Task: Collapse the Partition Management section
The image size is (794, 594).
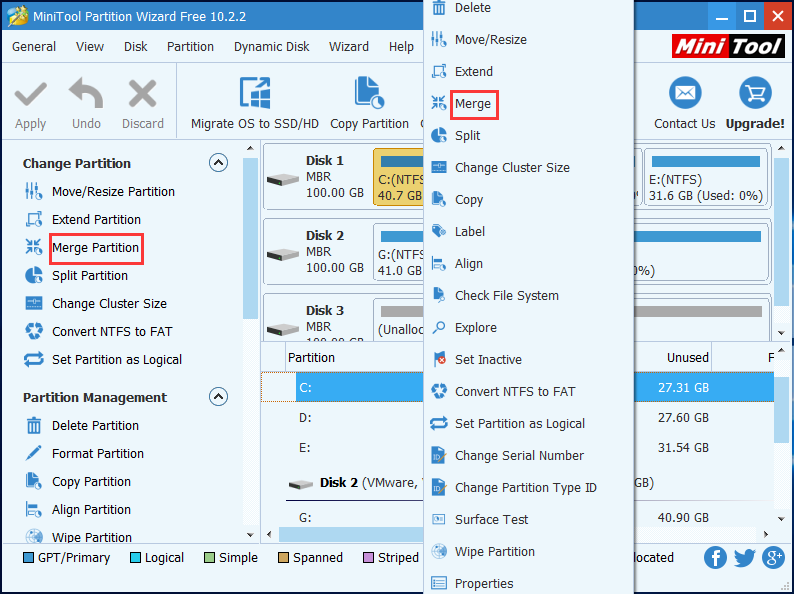Action: click(218, 397)
